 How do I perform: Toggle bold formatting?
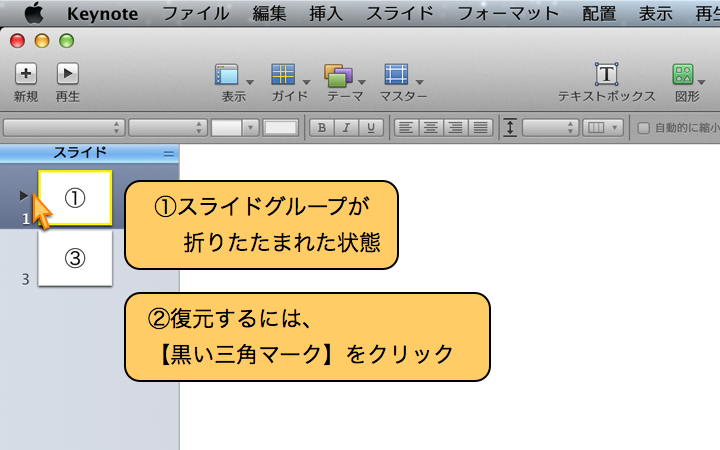point(322,128)
